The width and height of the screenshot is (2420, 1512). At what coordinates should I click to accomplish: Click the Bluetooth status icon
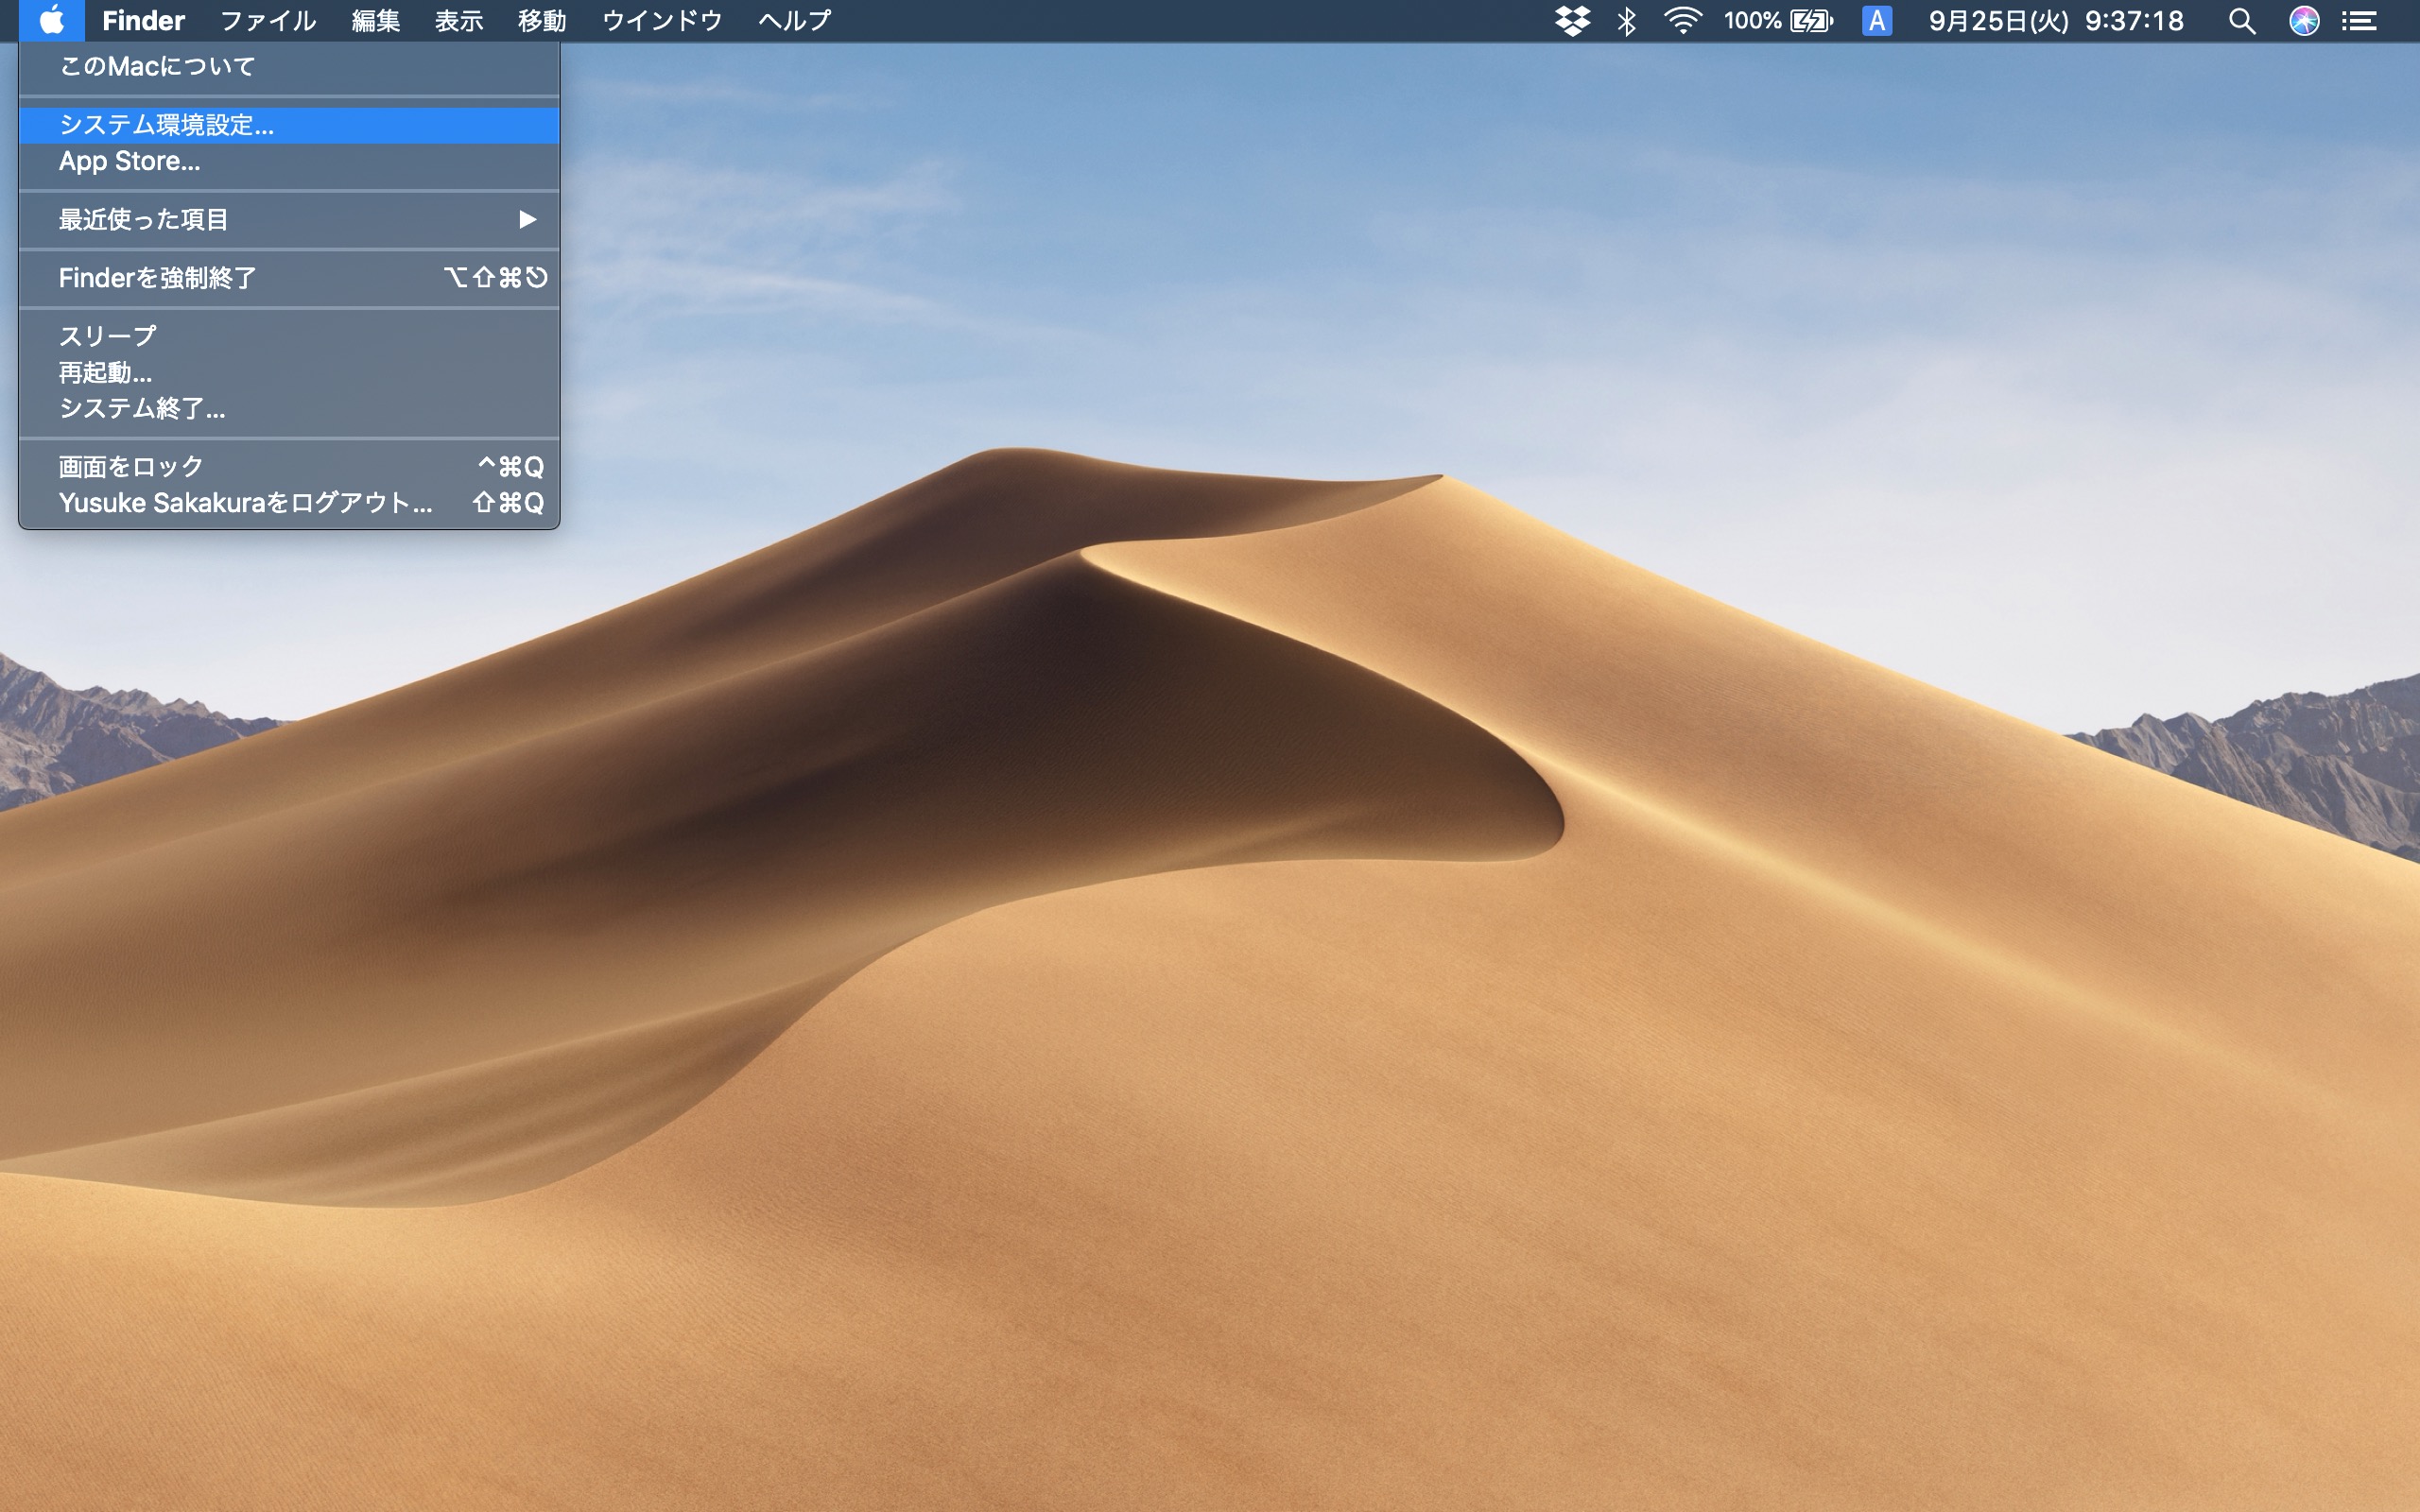1627,21
